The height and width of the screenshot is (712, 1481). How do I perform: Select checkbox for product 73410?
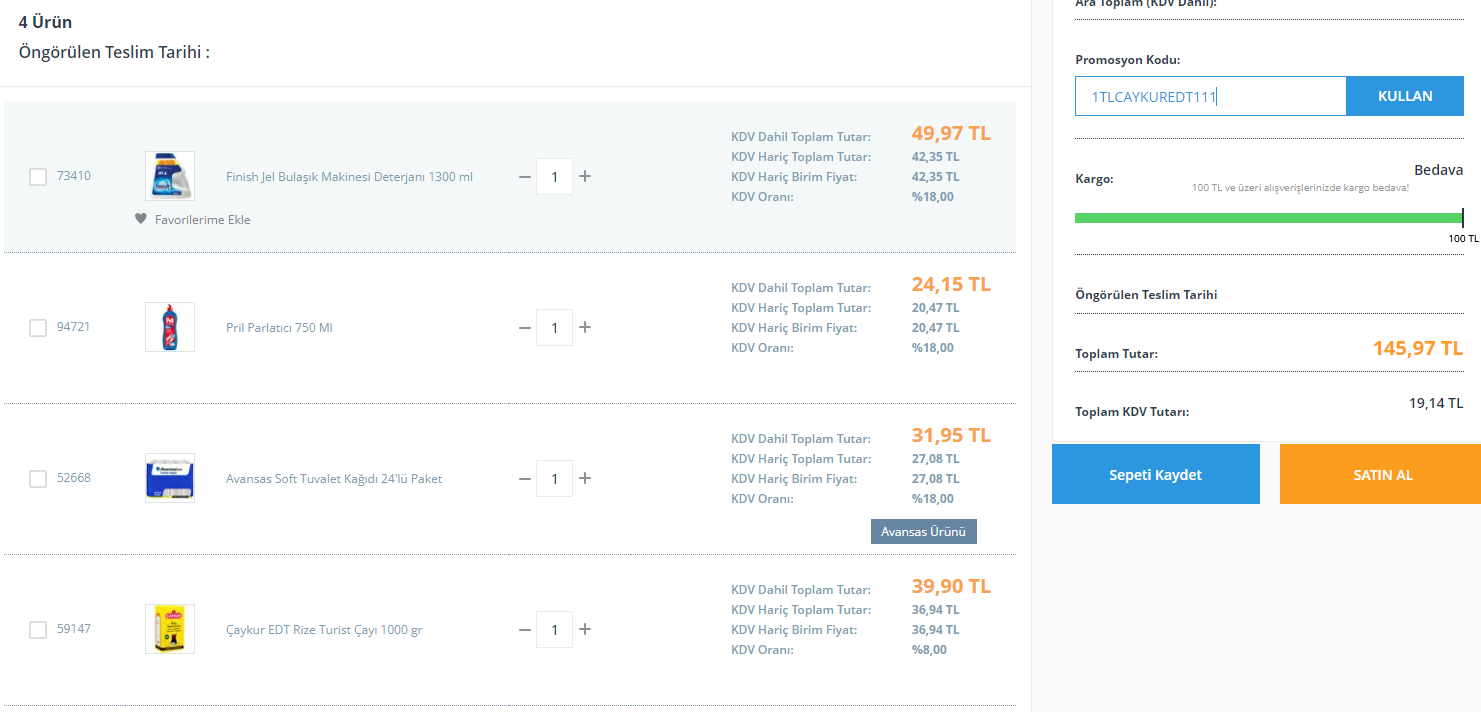38,177
